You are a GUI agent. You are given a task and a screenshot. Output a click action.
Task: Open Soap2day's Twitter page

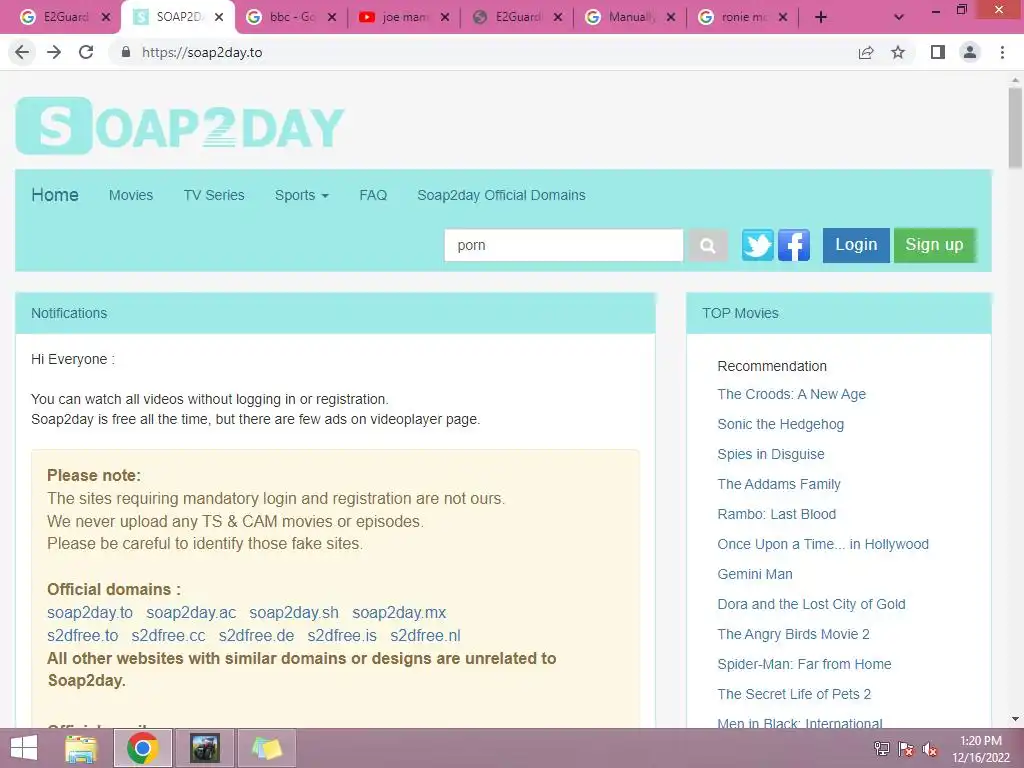(x=758, y=246)
